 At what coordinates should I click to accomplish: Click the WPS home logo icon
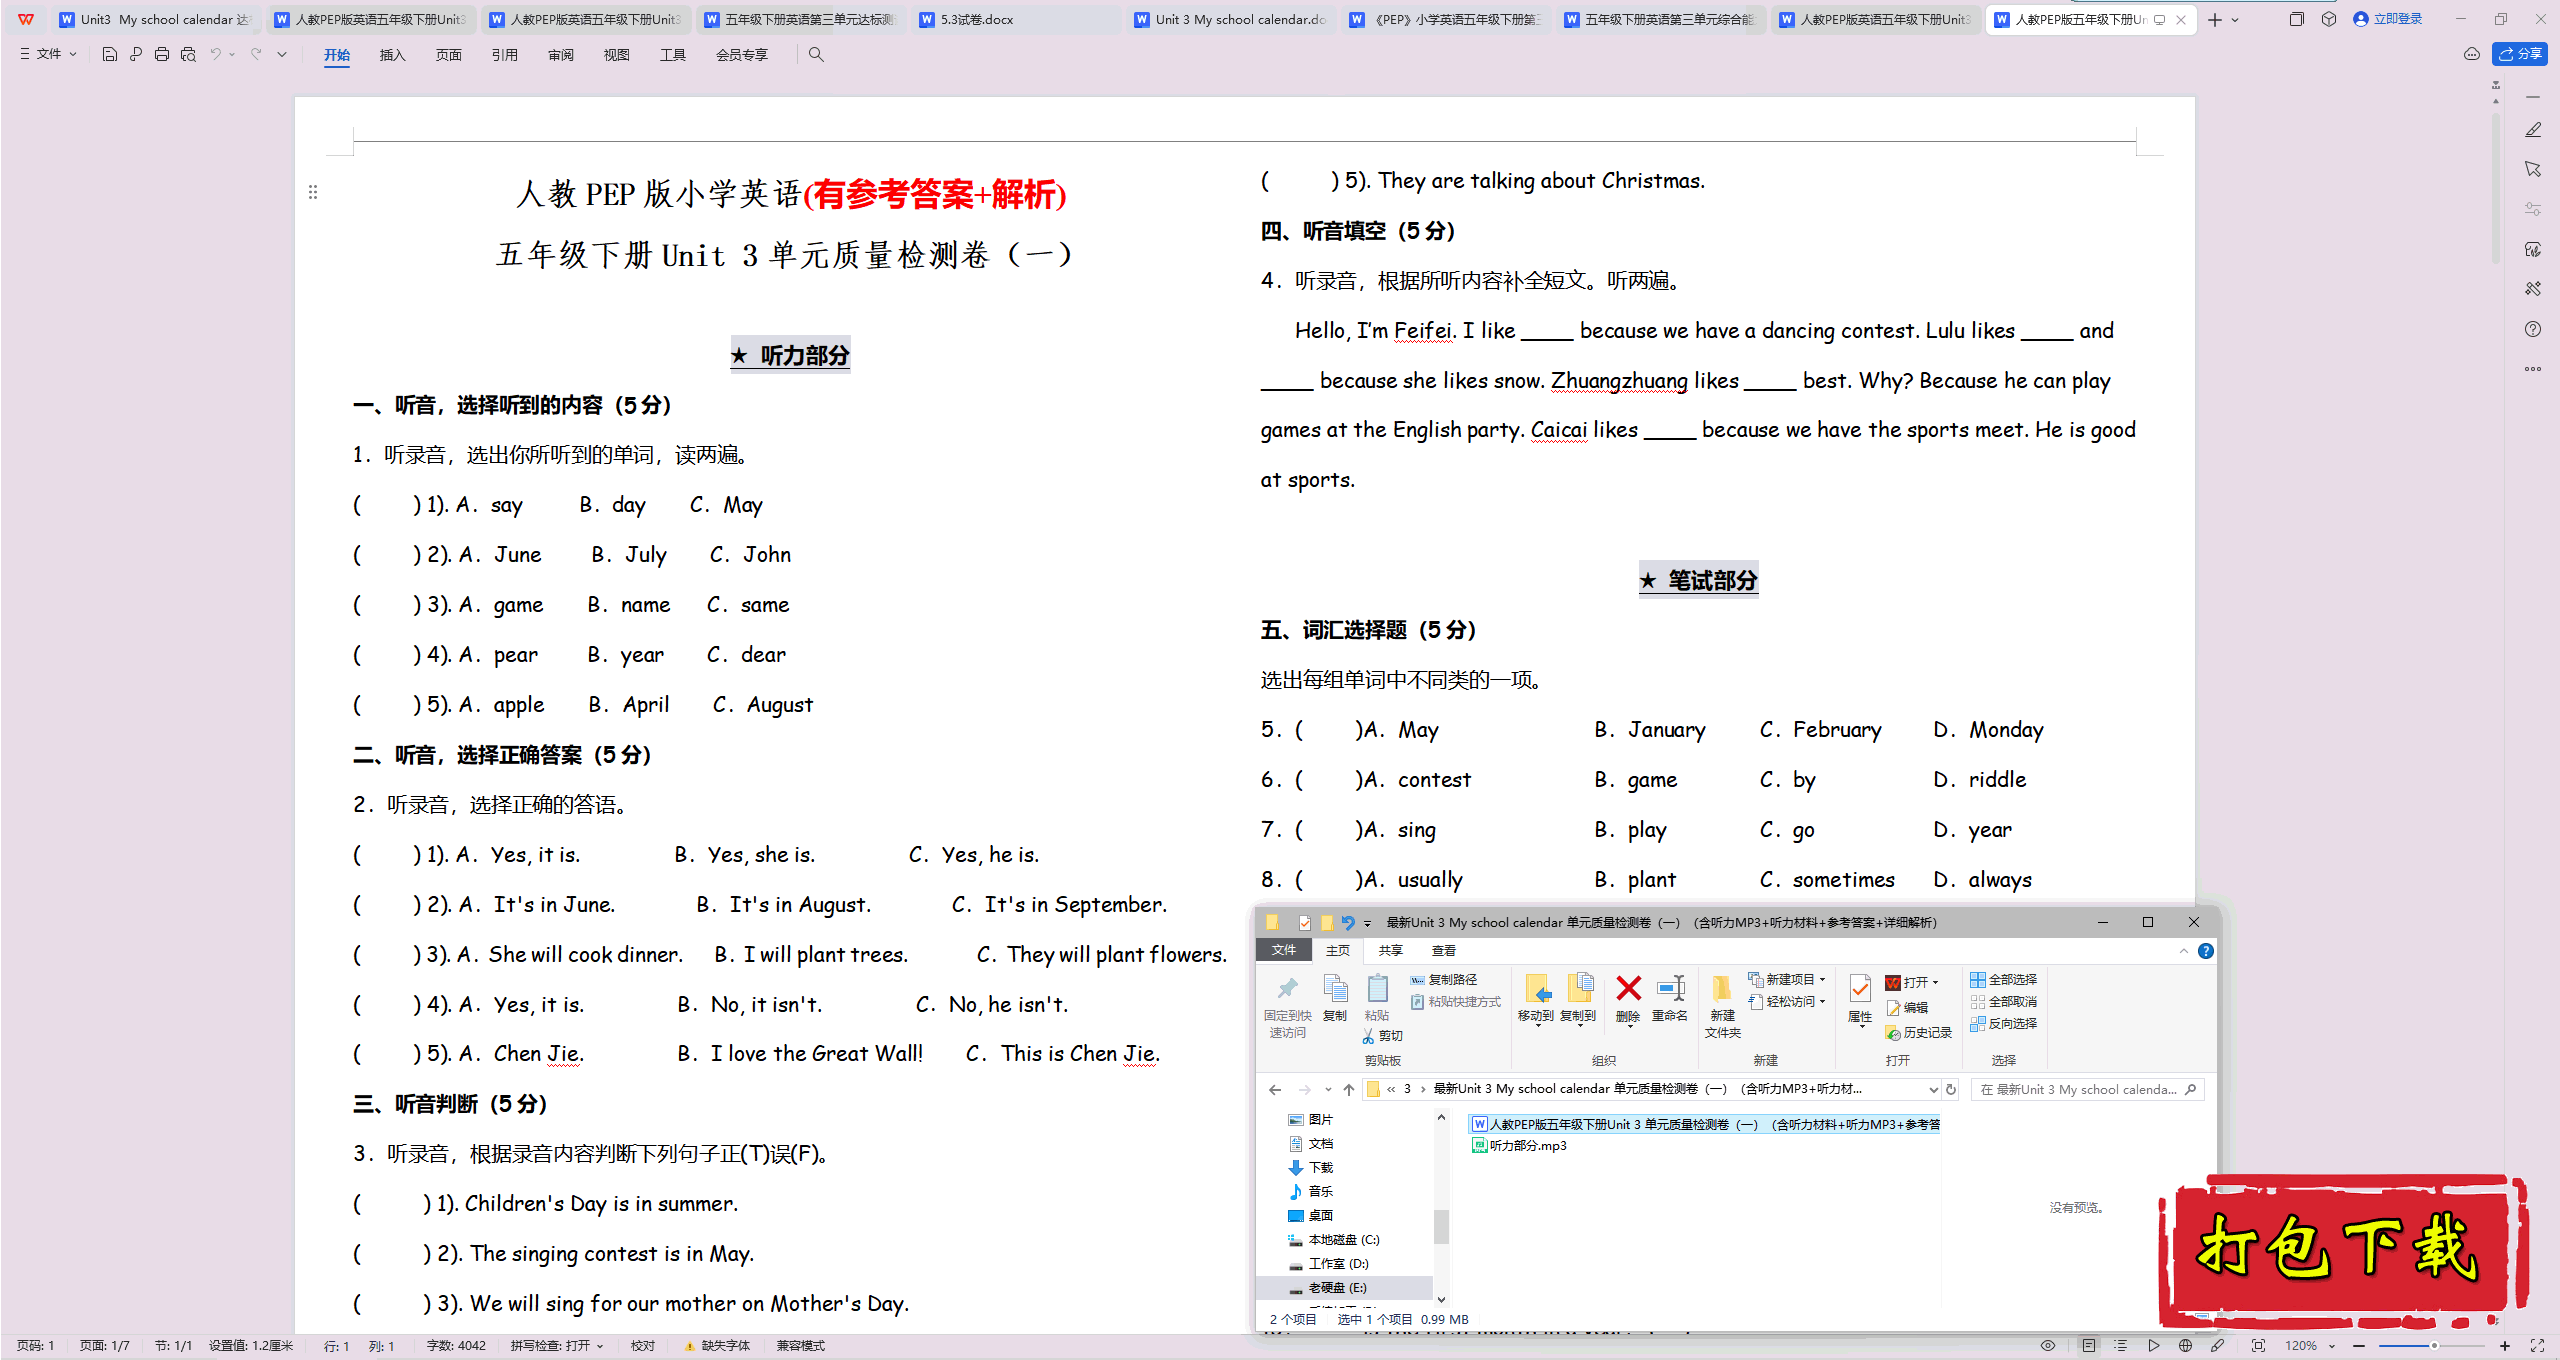coord(26,19)
